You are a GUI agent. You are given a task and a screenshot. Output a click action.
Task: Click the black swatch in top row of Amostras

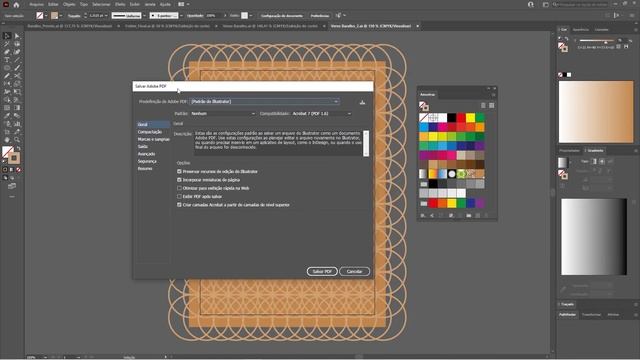click(452, 118)
